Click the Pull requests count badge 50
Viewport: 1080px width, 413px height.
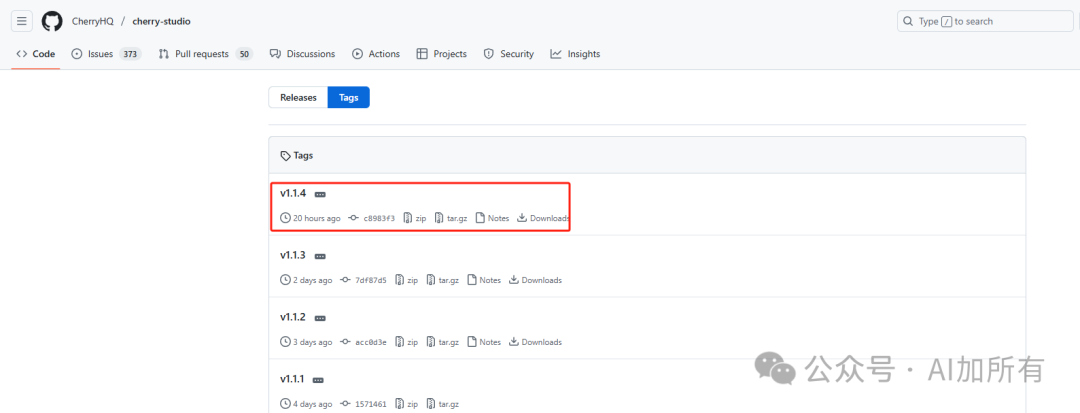pyautogui.click(x=244, y=54)
